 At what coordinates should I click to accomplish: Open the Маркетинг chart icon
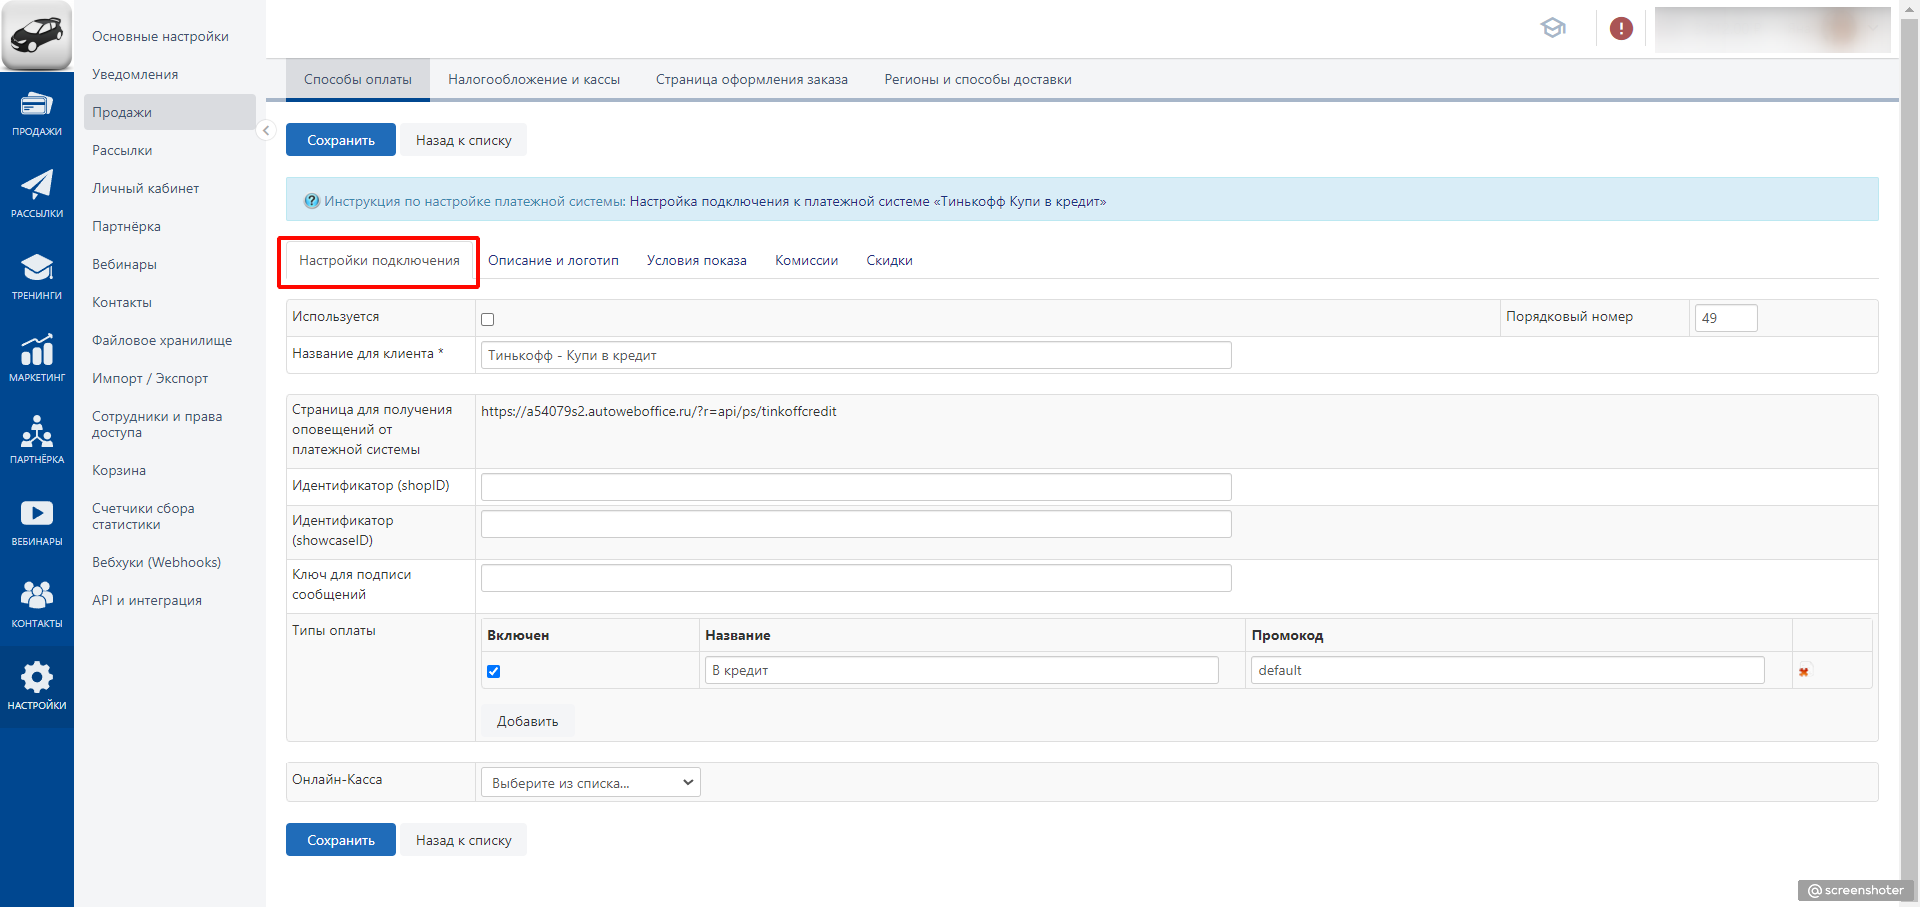(37, 358)
